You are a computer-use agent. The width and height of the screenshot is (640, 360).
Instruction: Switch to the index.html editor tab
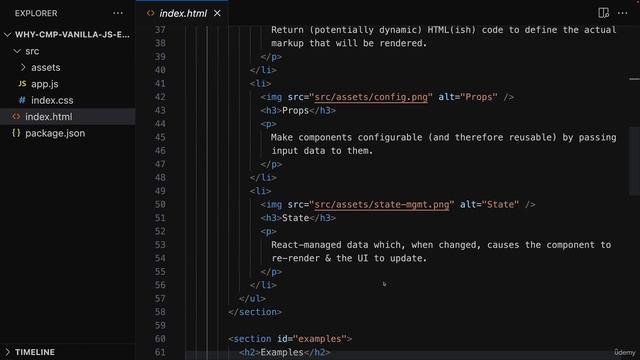pos(183,13)
